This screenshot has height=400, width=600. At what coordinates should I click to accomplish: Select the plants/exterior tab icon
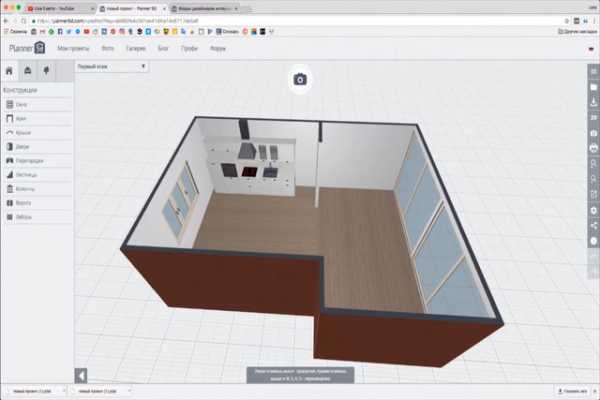coord(46,70)
